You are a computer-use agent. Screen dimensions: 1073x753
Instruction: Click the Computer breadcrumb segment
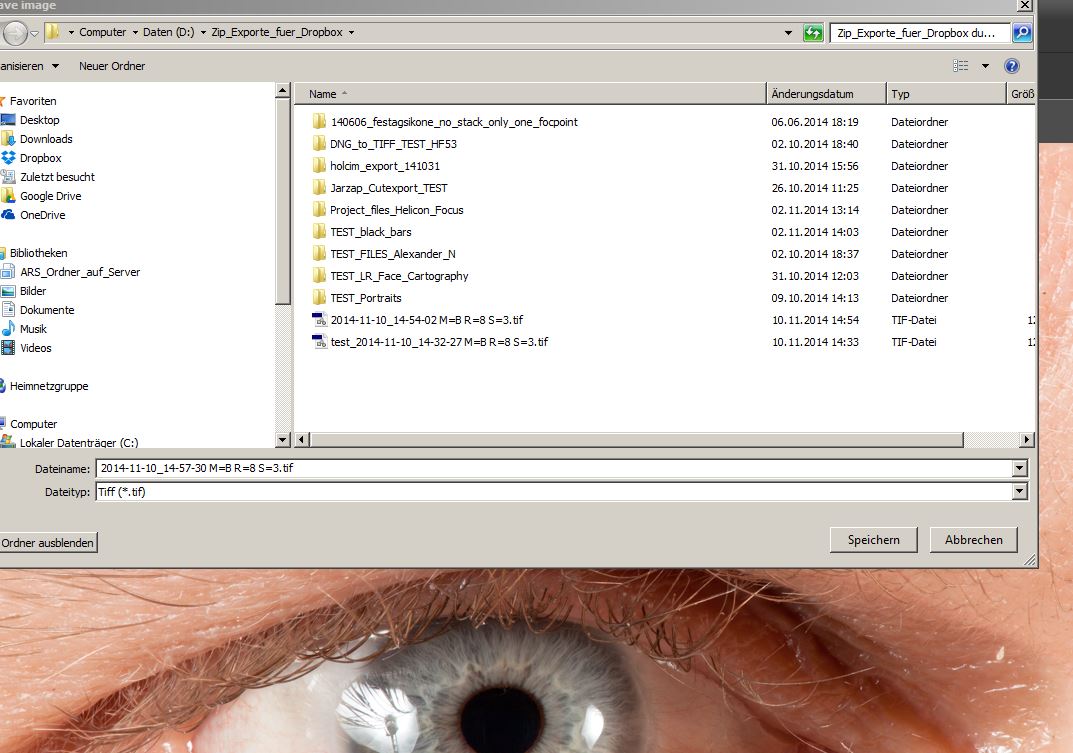click(103, 32)
